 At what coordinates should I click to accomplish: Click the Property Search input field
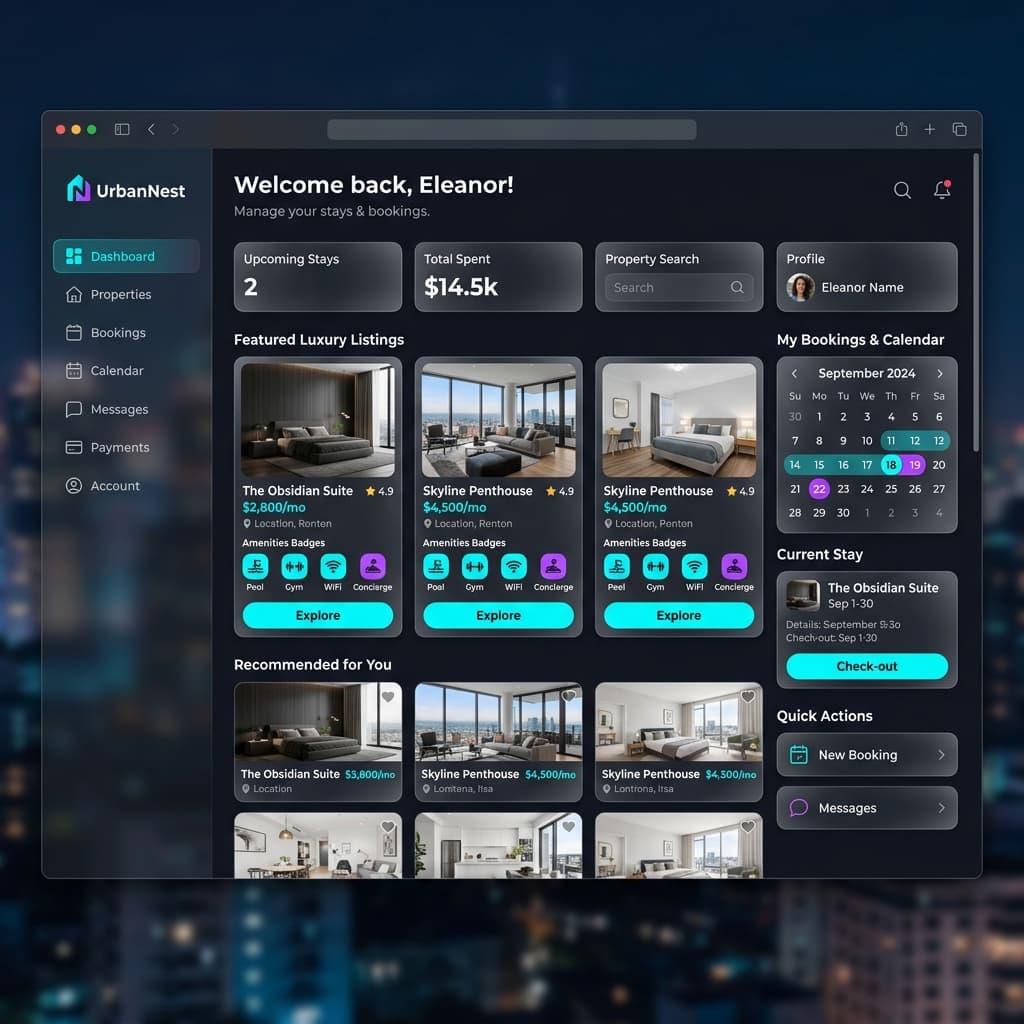[x=679, y=287]
